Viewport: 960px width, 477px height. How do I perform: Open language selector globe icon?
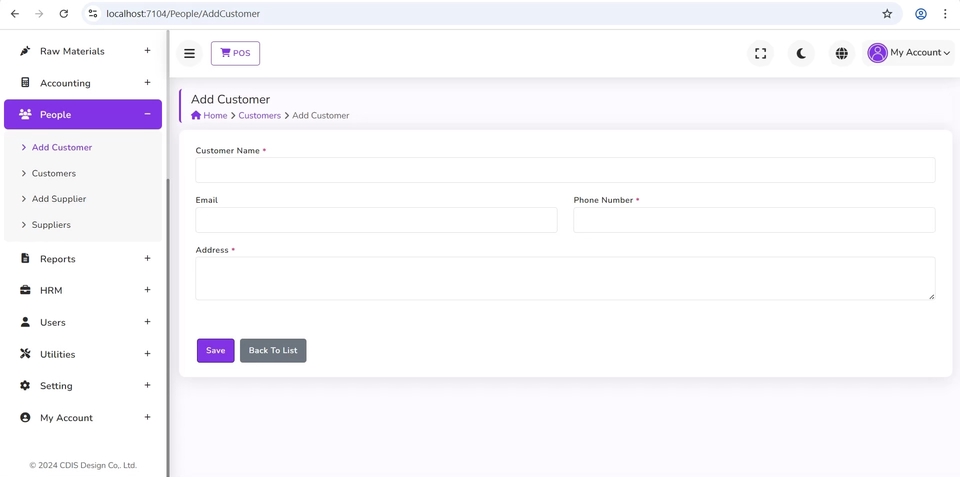(841, 53)
